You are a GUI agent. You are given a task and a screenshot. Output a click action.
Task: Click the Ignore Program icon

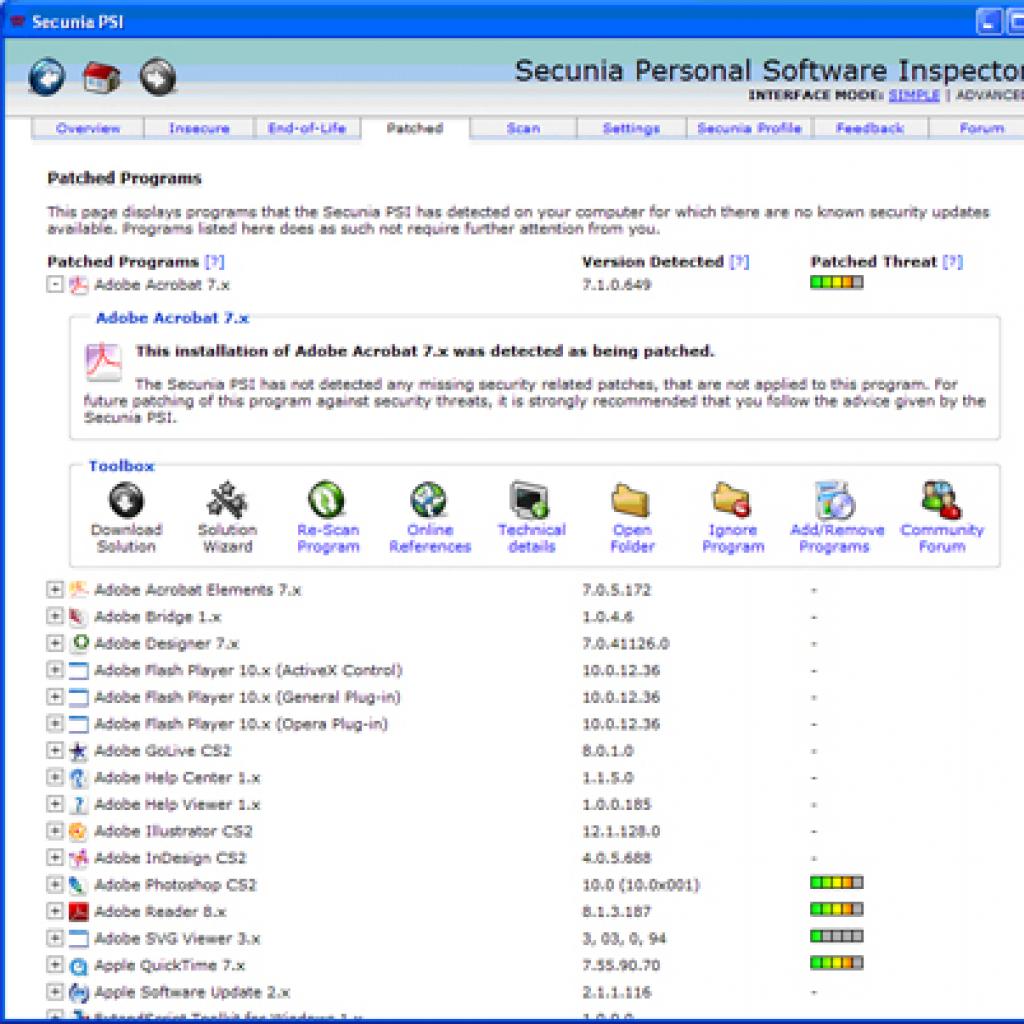732,500
